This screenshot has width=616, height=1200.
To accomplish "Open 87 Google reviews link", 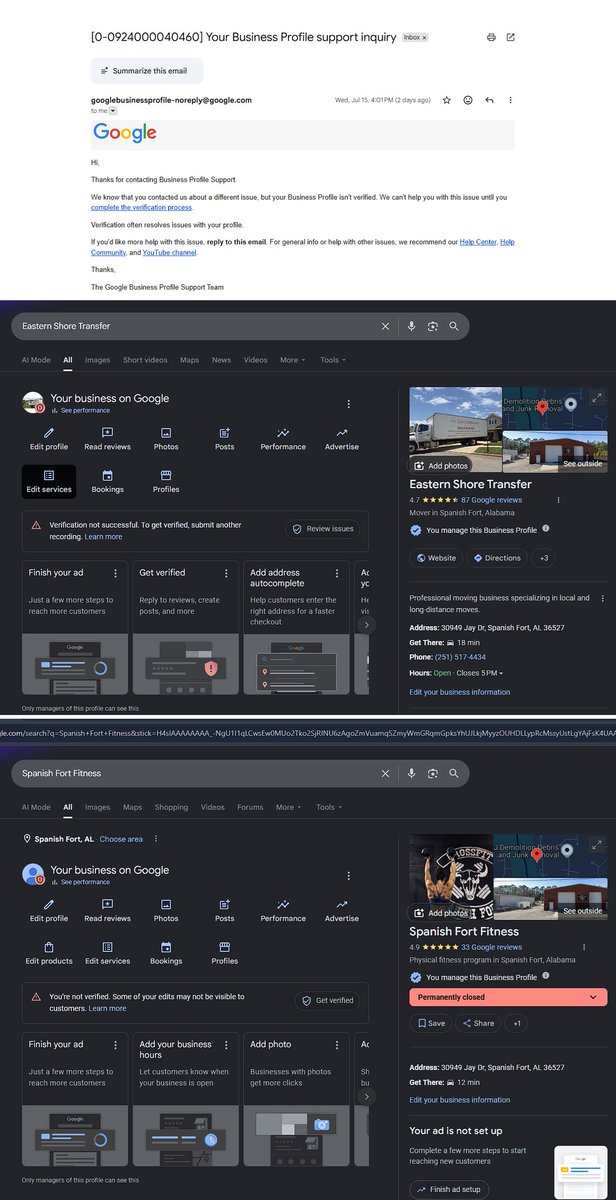I will 491,499.
